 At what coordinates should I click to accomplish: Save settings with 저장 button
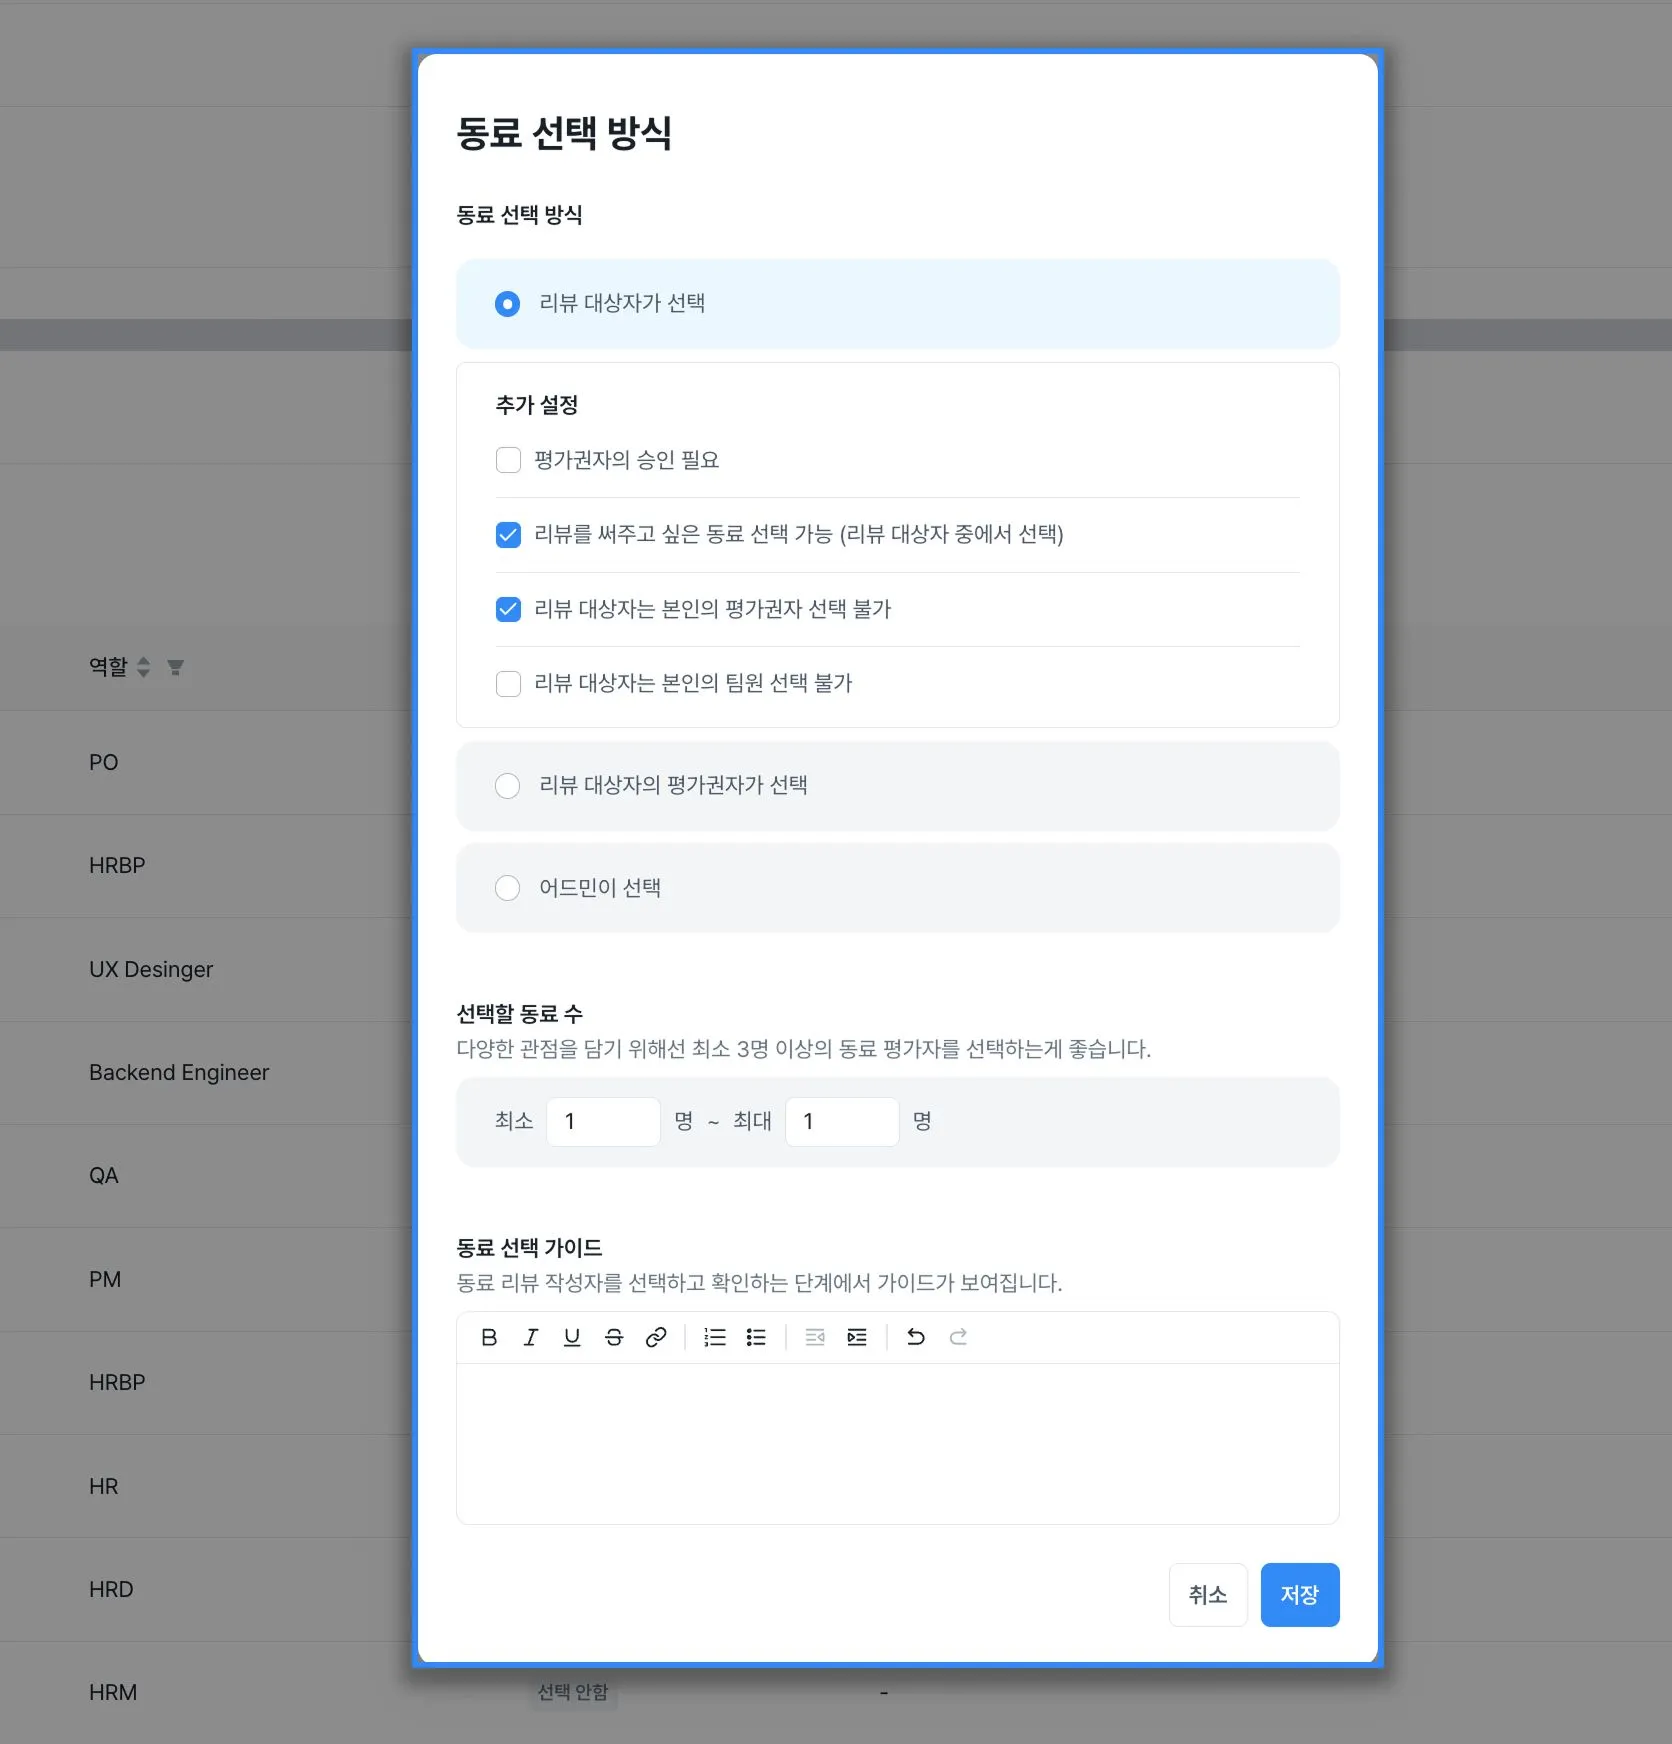point(1300,1595)
